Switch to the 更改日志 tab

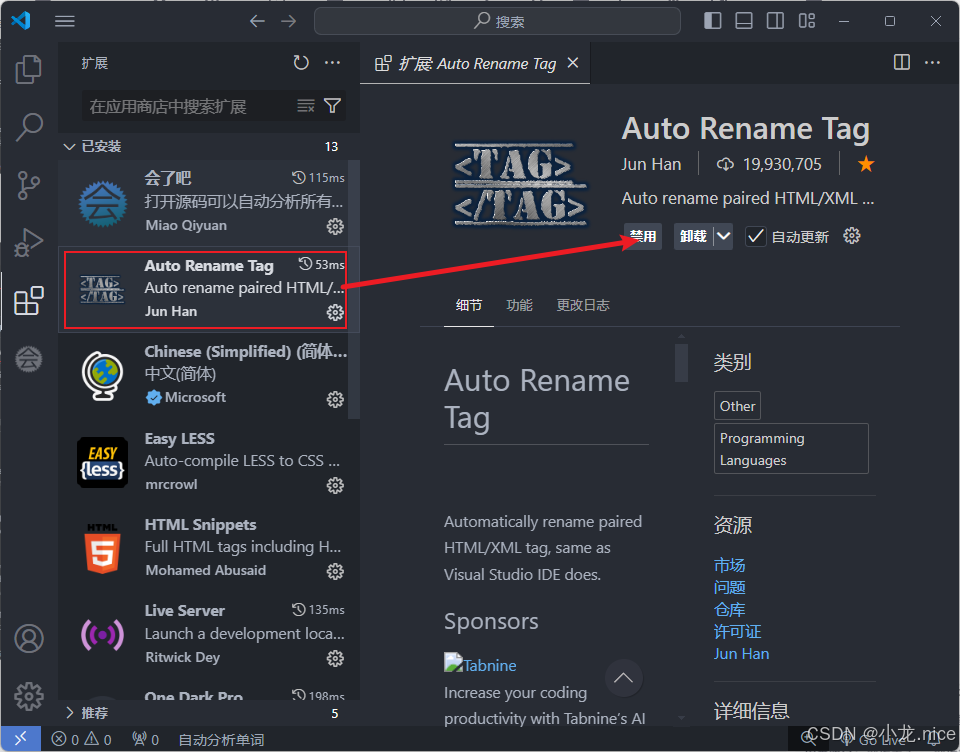coord(583,305)
